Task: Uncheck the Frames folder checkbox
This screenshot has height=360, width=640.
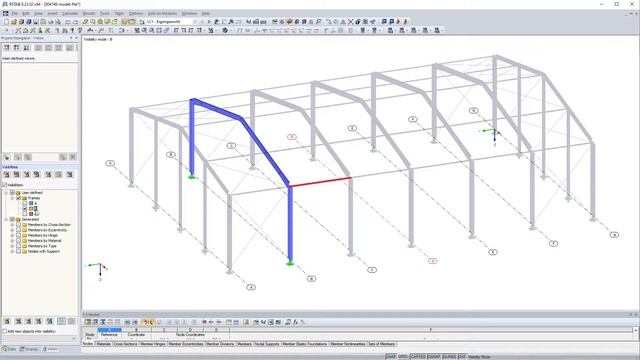Action: tap(18, 198)
